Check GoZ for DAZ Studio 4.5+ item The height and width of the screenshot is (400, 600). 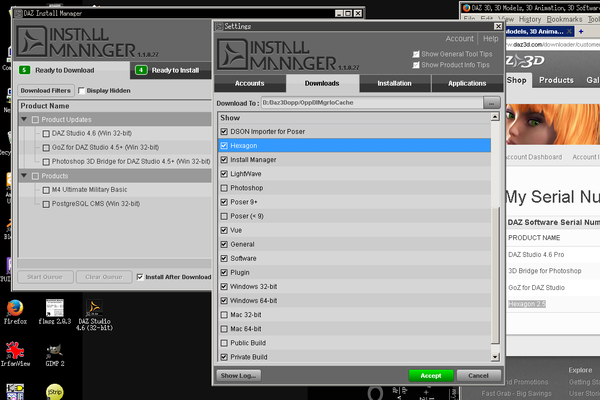coord(46,148)
